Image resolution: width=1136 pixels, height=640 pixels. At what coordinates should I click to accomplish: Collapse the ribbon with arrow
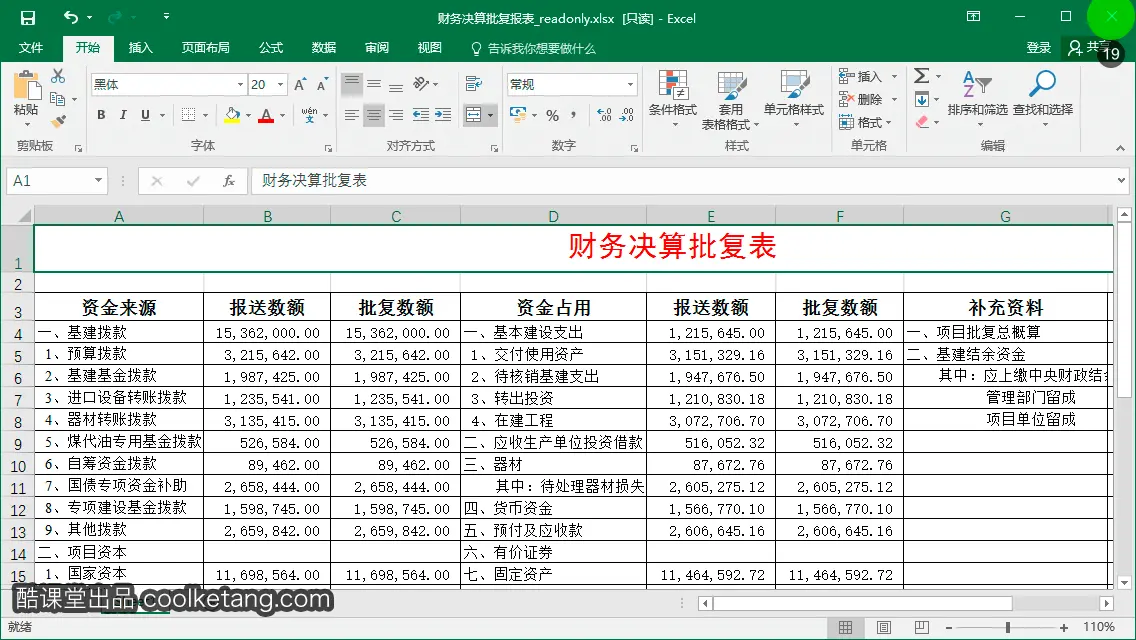[1120, 148]
